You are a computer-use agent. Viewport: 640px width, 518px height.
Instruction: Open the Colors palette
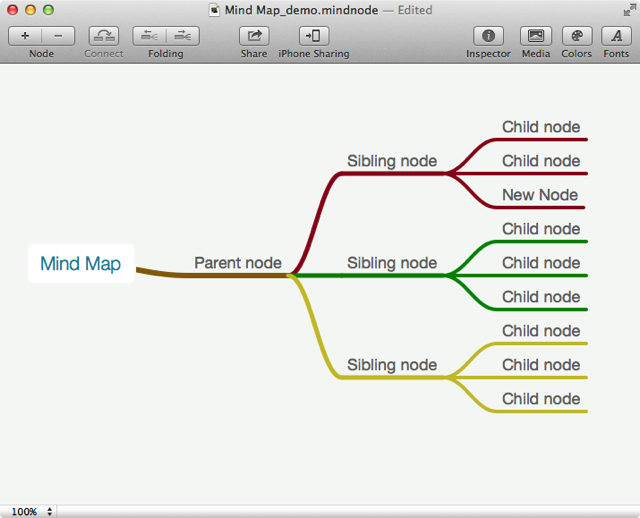pos(577,36)
